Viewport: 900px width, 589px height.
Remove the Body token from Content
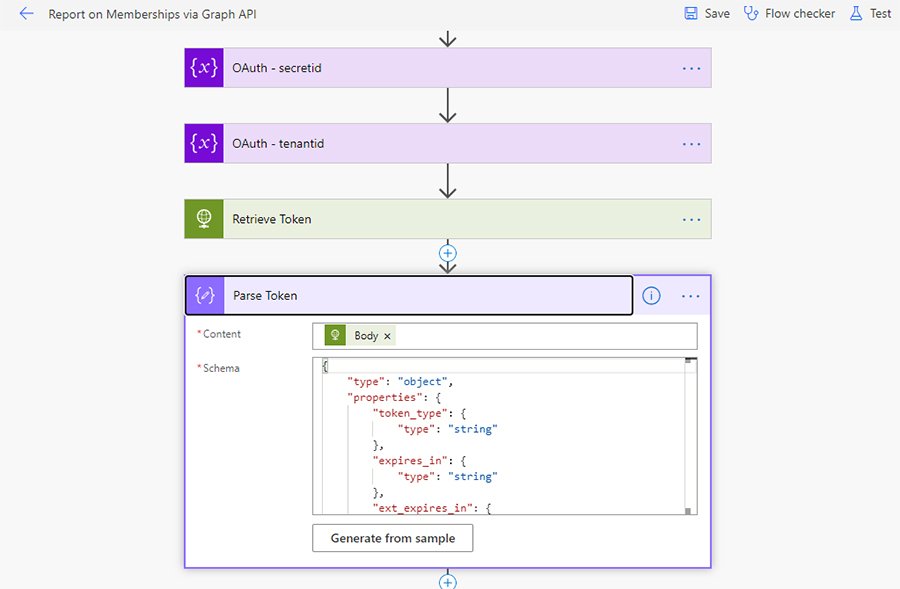(x=388, y=336)
